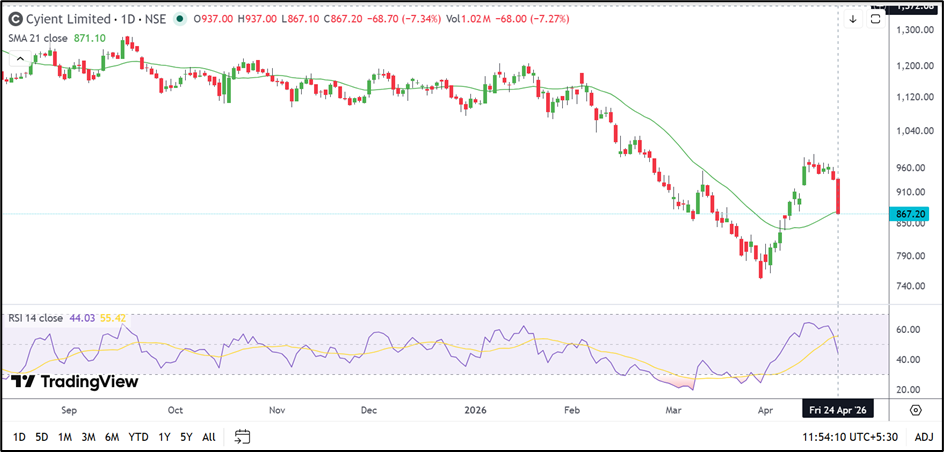Image resolution: width=944 pixels, height=452 pixels.
Task: Click the TradingView logo
Action: (74, 381)
